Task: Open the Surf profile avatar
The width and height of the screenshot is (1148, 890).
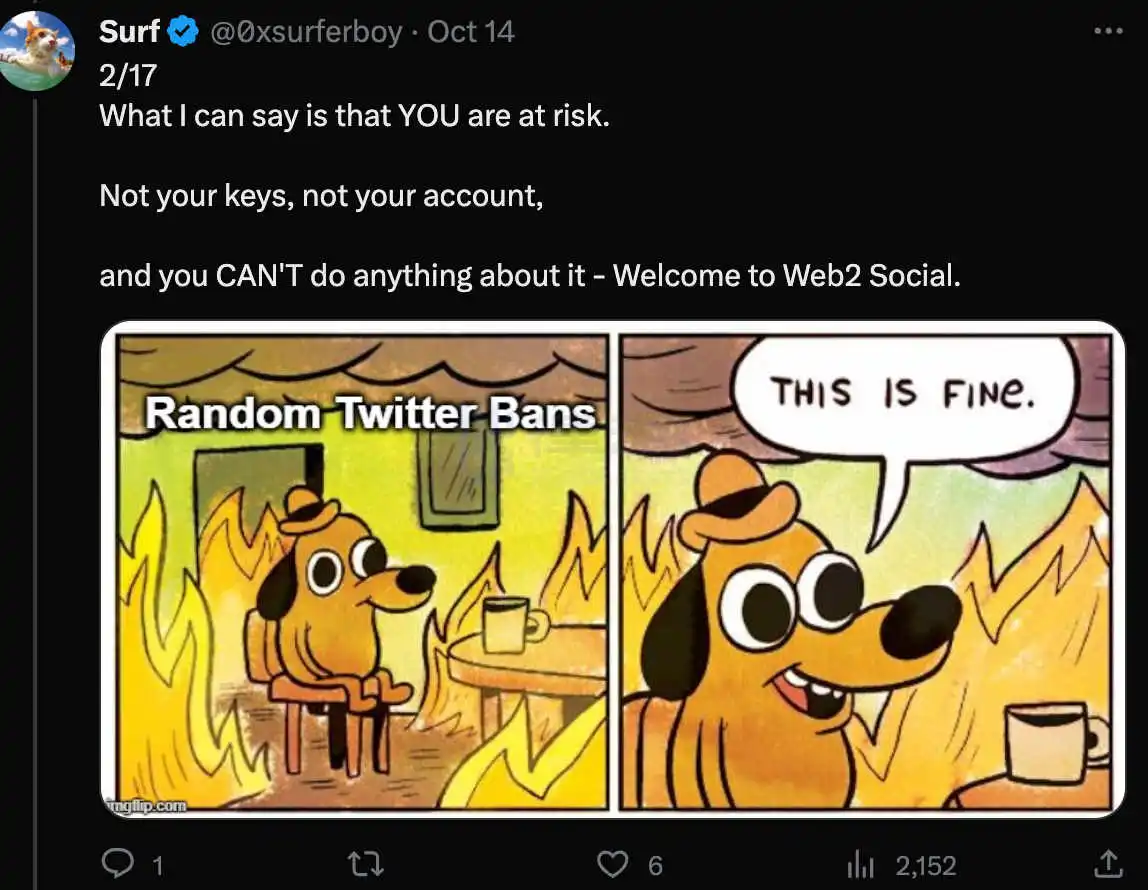Action: pyautogui.click(x=38, y=51)
